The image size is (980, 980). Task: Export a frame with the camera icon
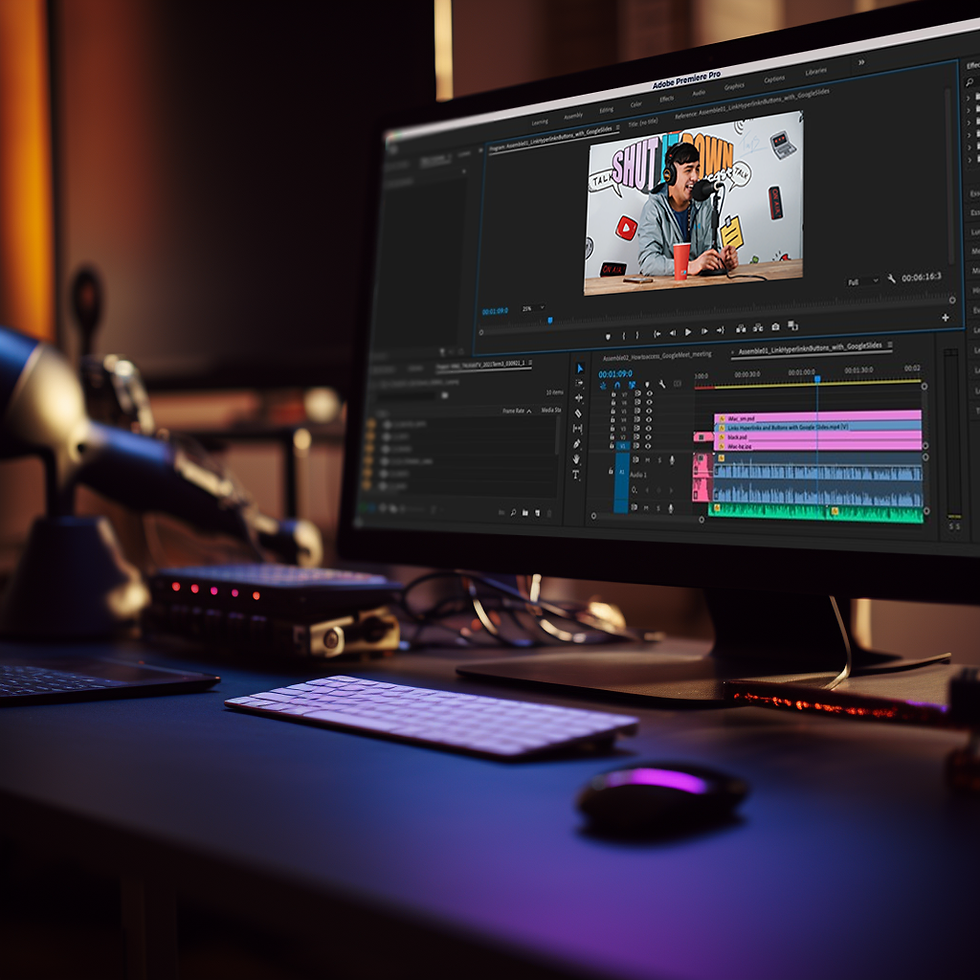click(x=776, y=327)
